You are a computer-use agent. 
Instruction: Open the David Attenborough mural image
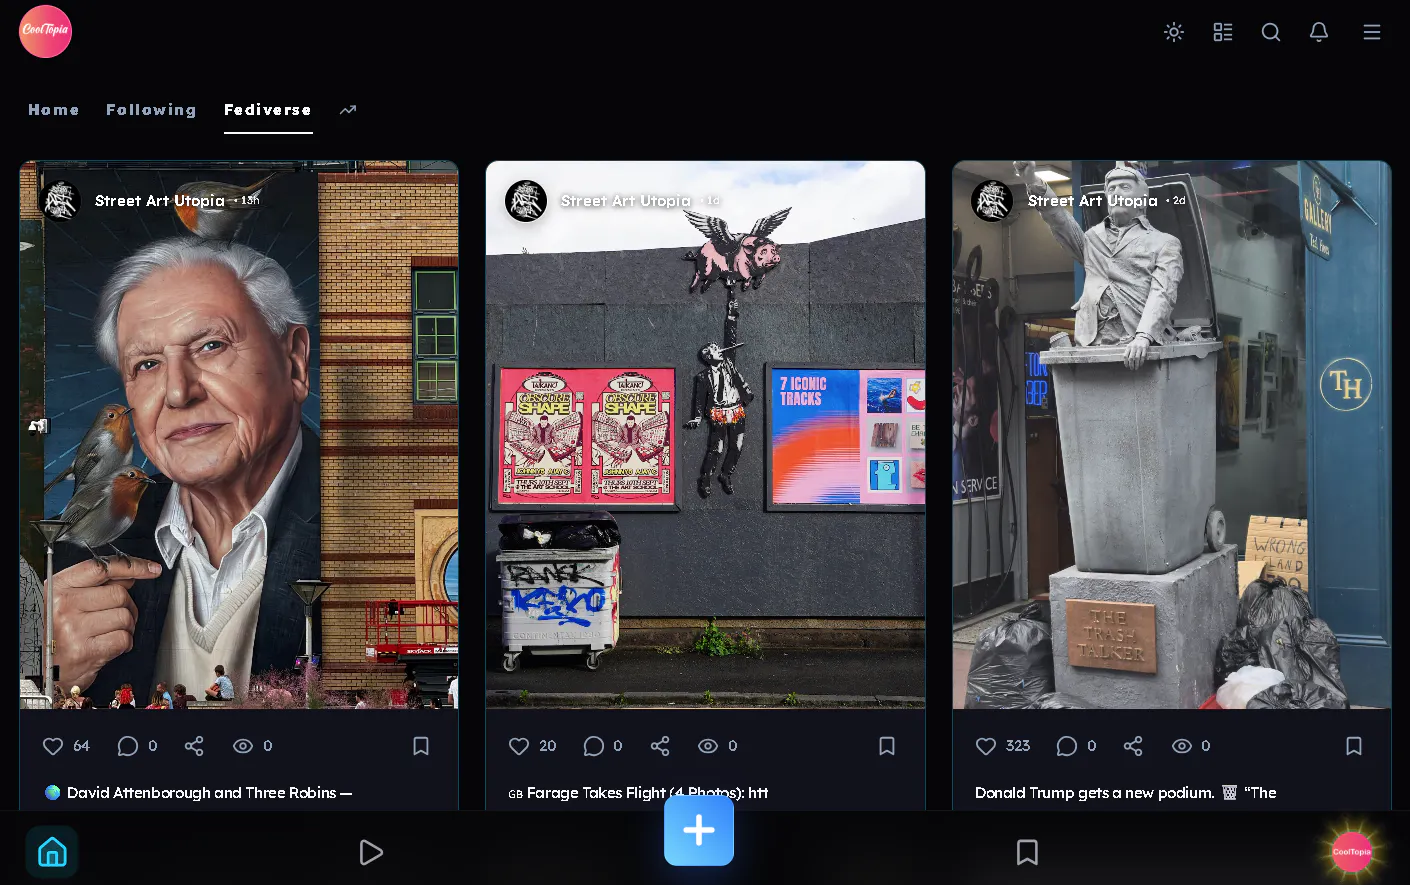[x=239, y=435]
